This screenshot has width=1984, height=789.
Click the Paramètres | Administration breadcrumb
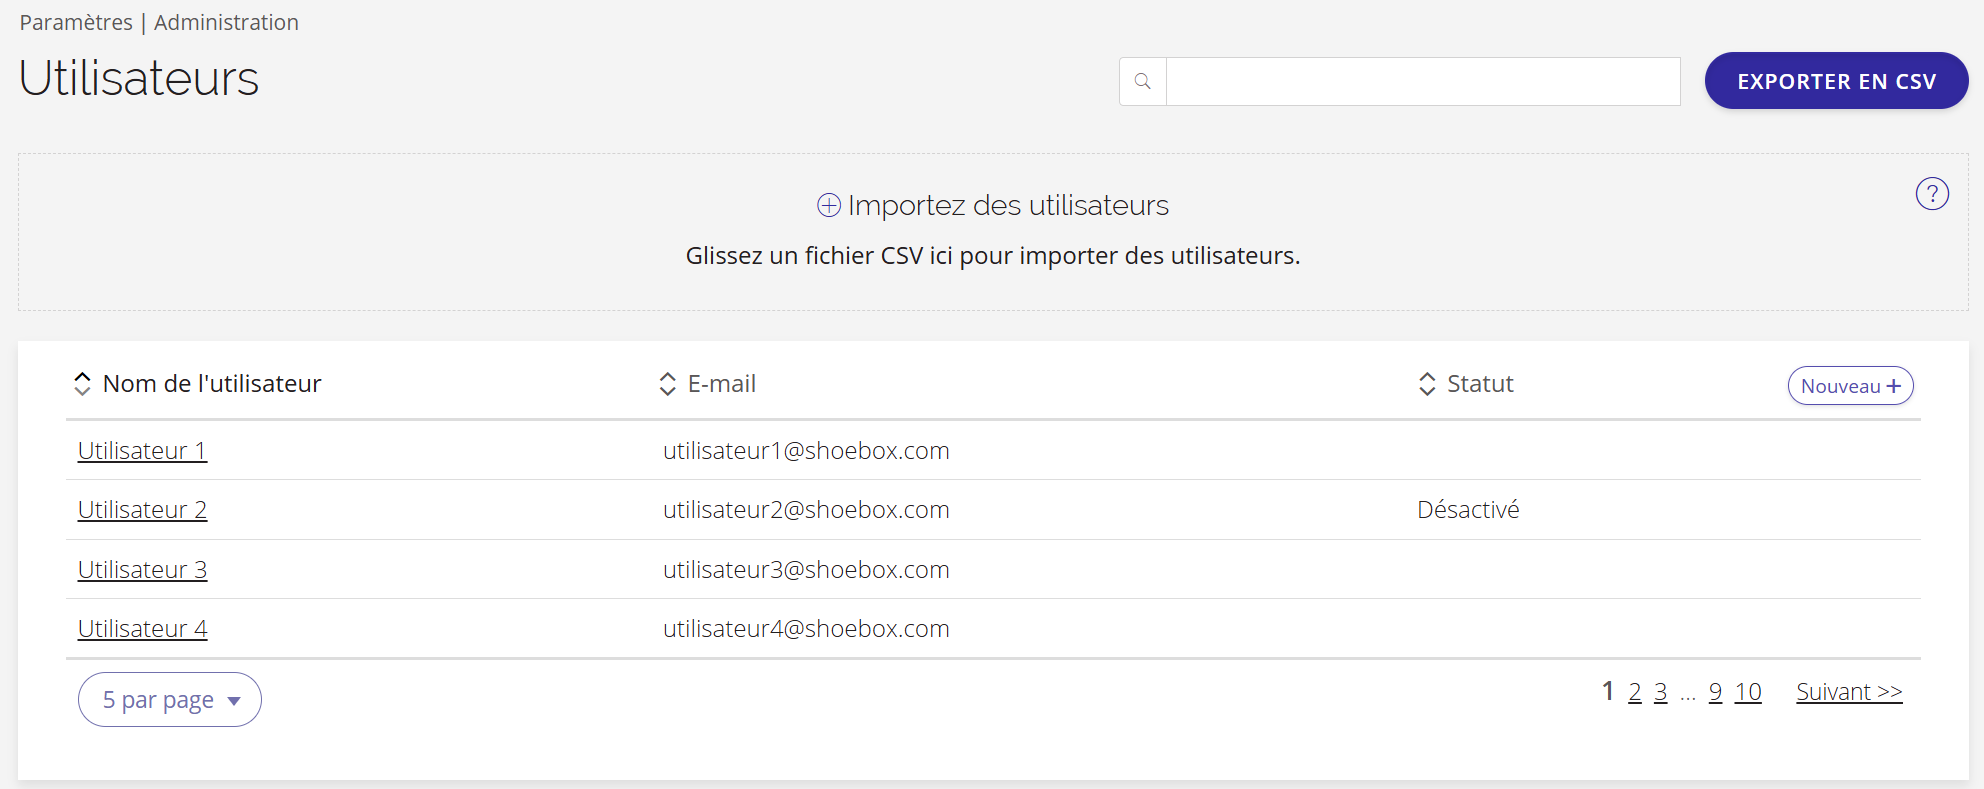pyautogui.click(x=159, y=22)
